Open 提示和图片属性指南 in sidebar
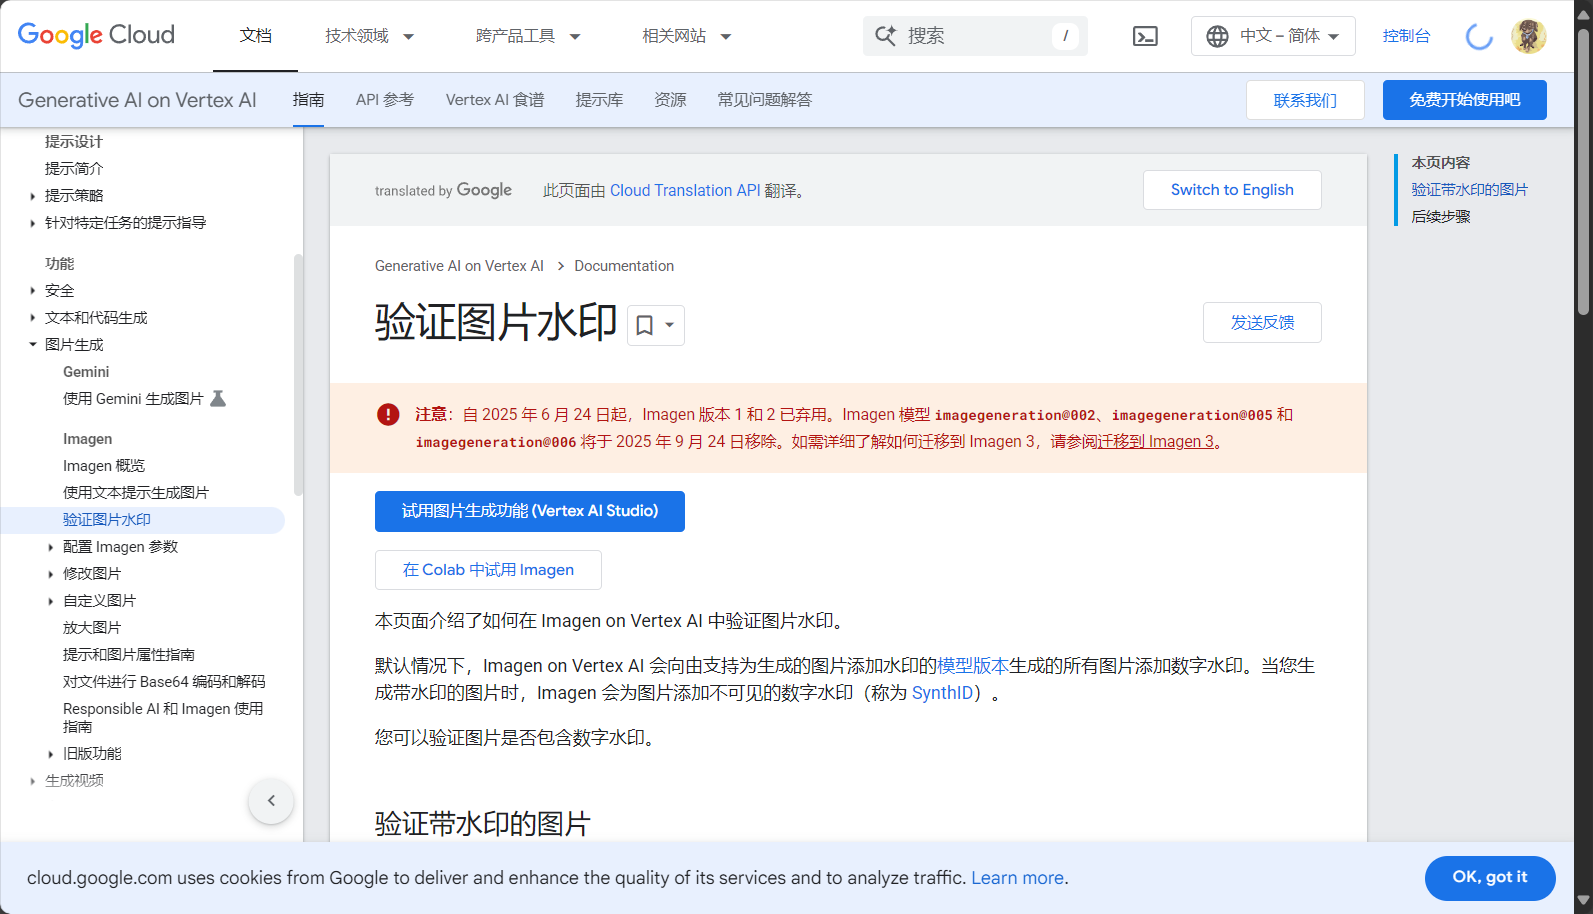Screen dimensions: 1593x914 [129, 655]
